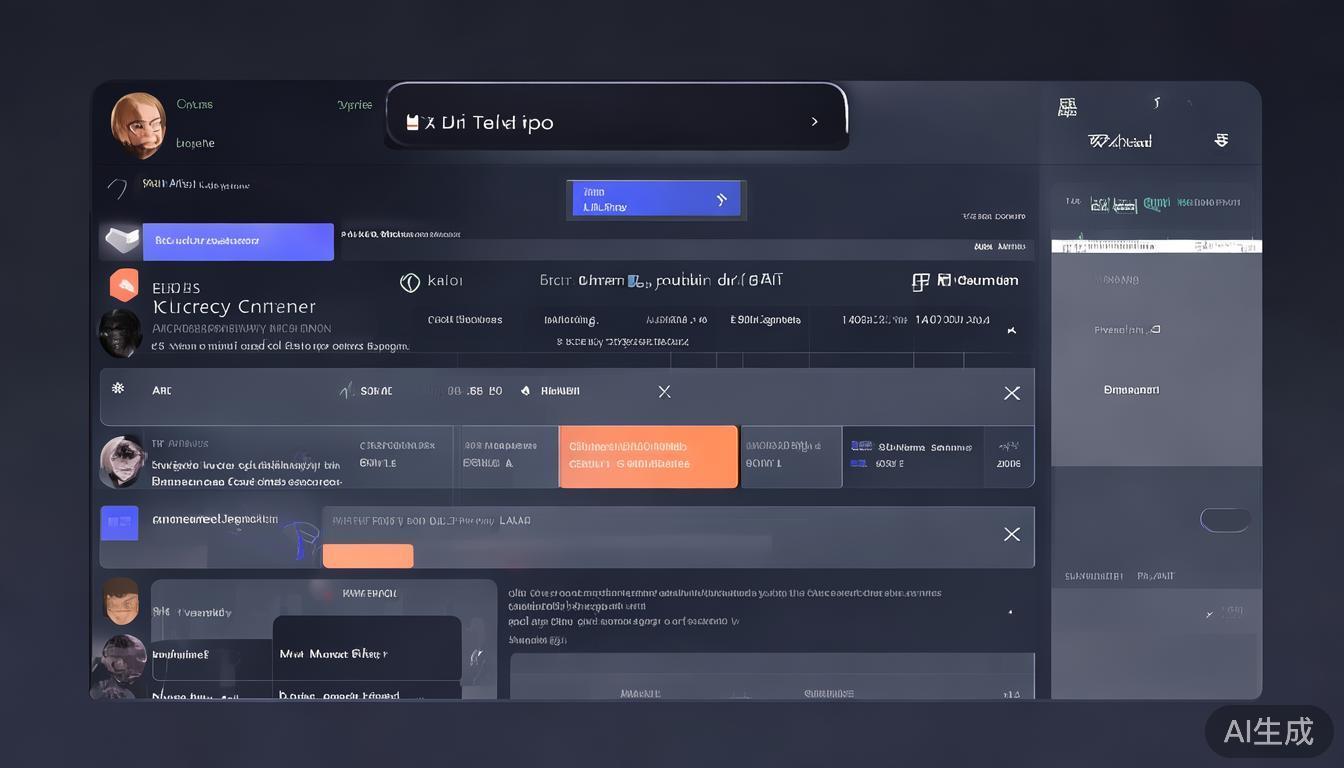Click the circular leaf icon before 'kaloi'
1344x768 pixels.
coord(409,282)
